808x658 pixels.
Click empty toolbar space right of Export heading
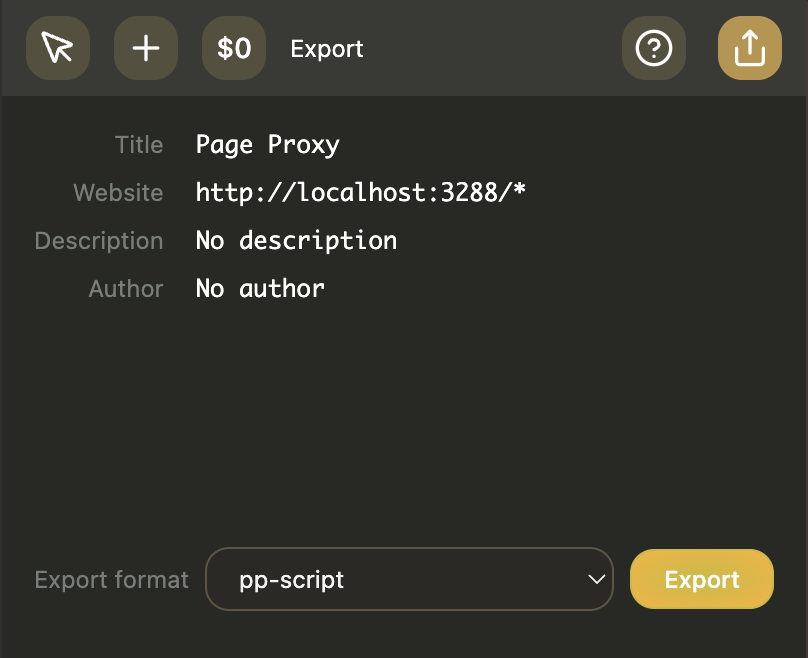coord(490,48)
